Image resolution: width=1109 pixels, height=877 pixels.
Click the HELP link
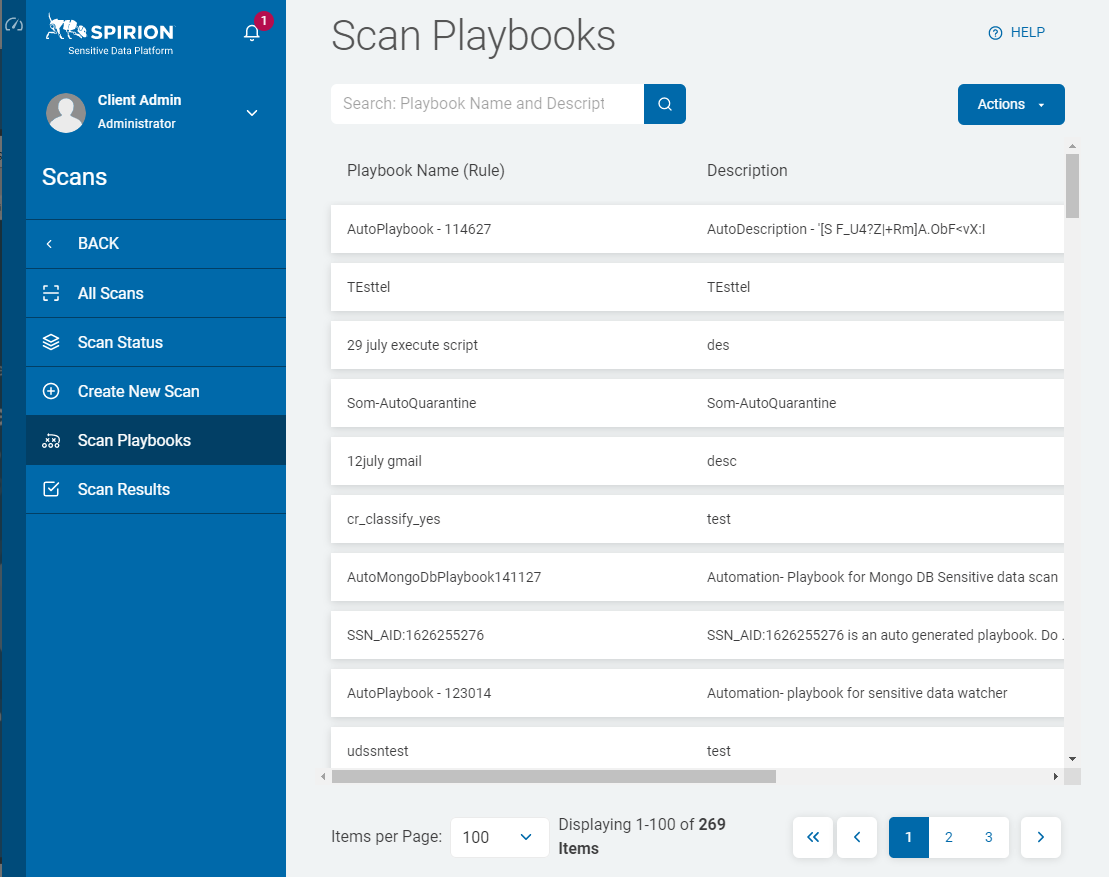(1016, 33)
